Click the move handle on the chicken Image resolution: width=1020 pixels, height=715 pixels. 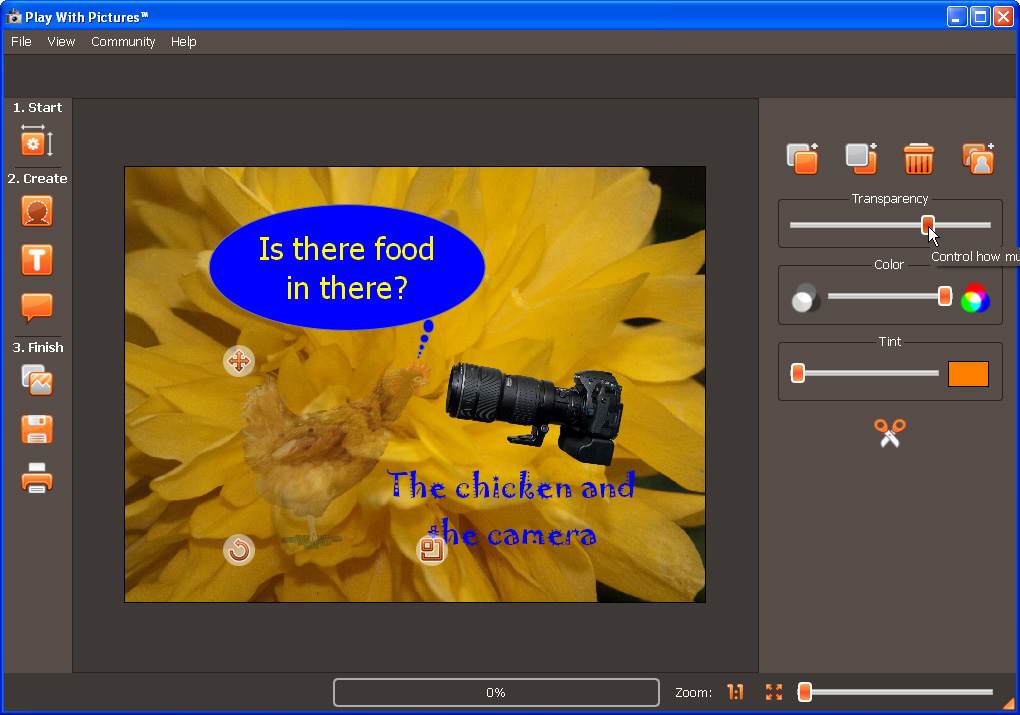pyautogui.click(x=238, y=361)
